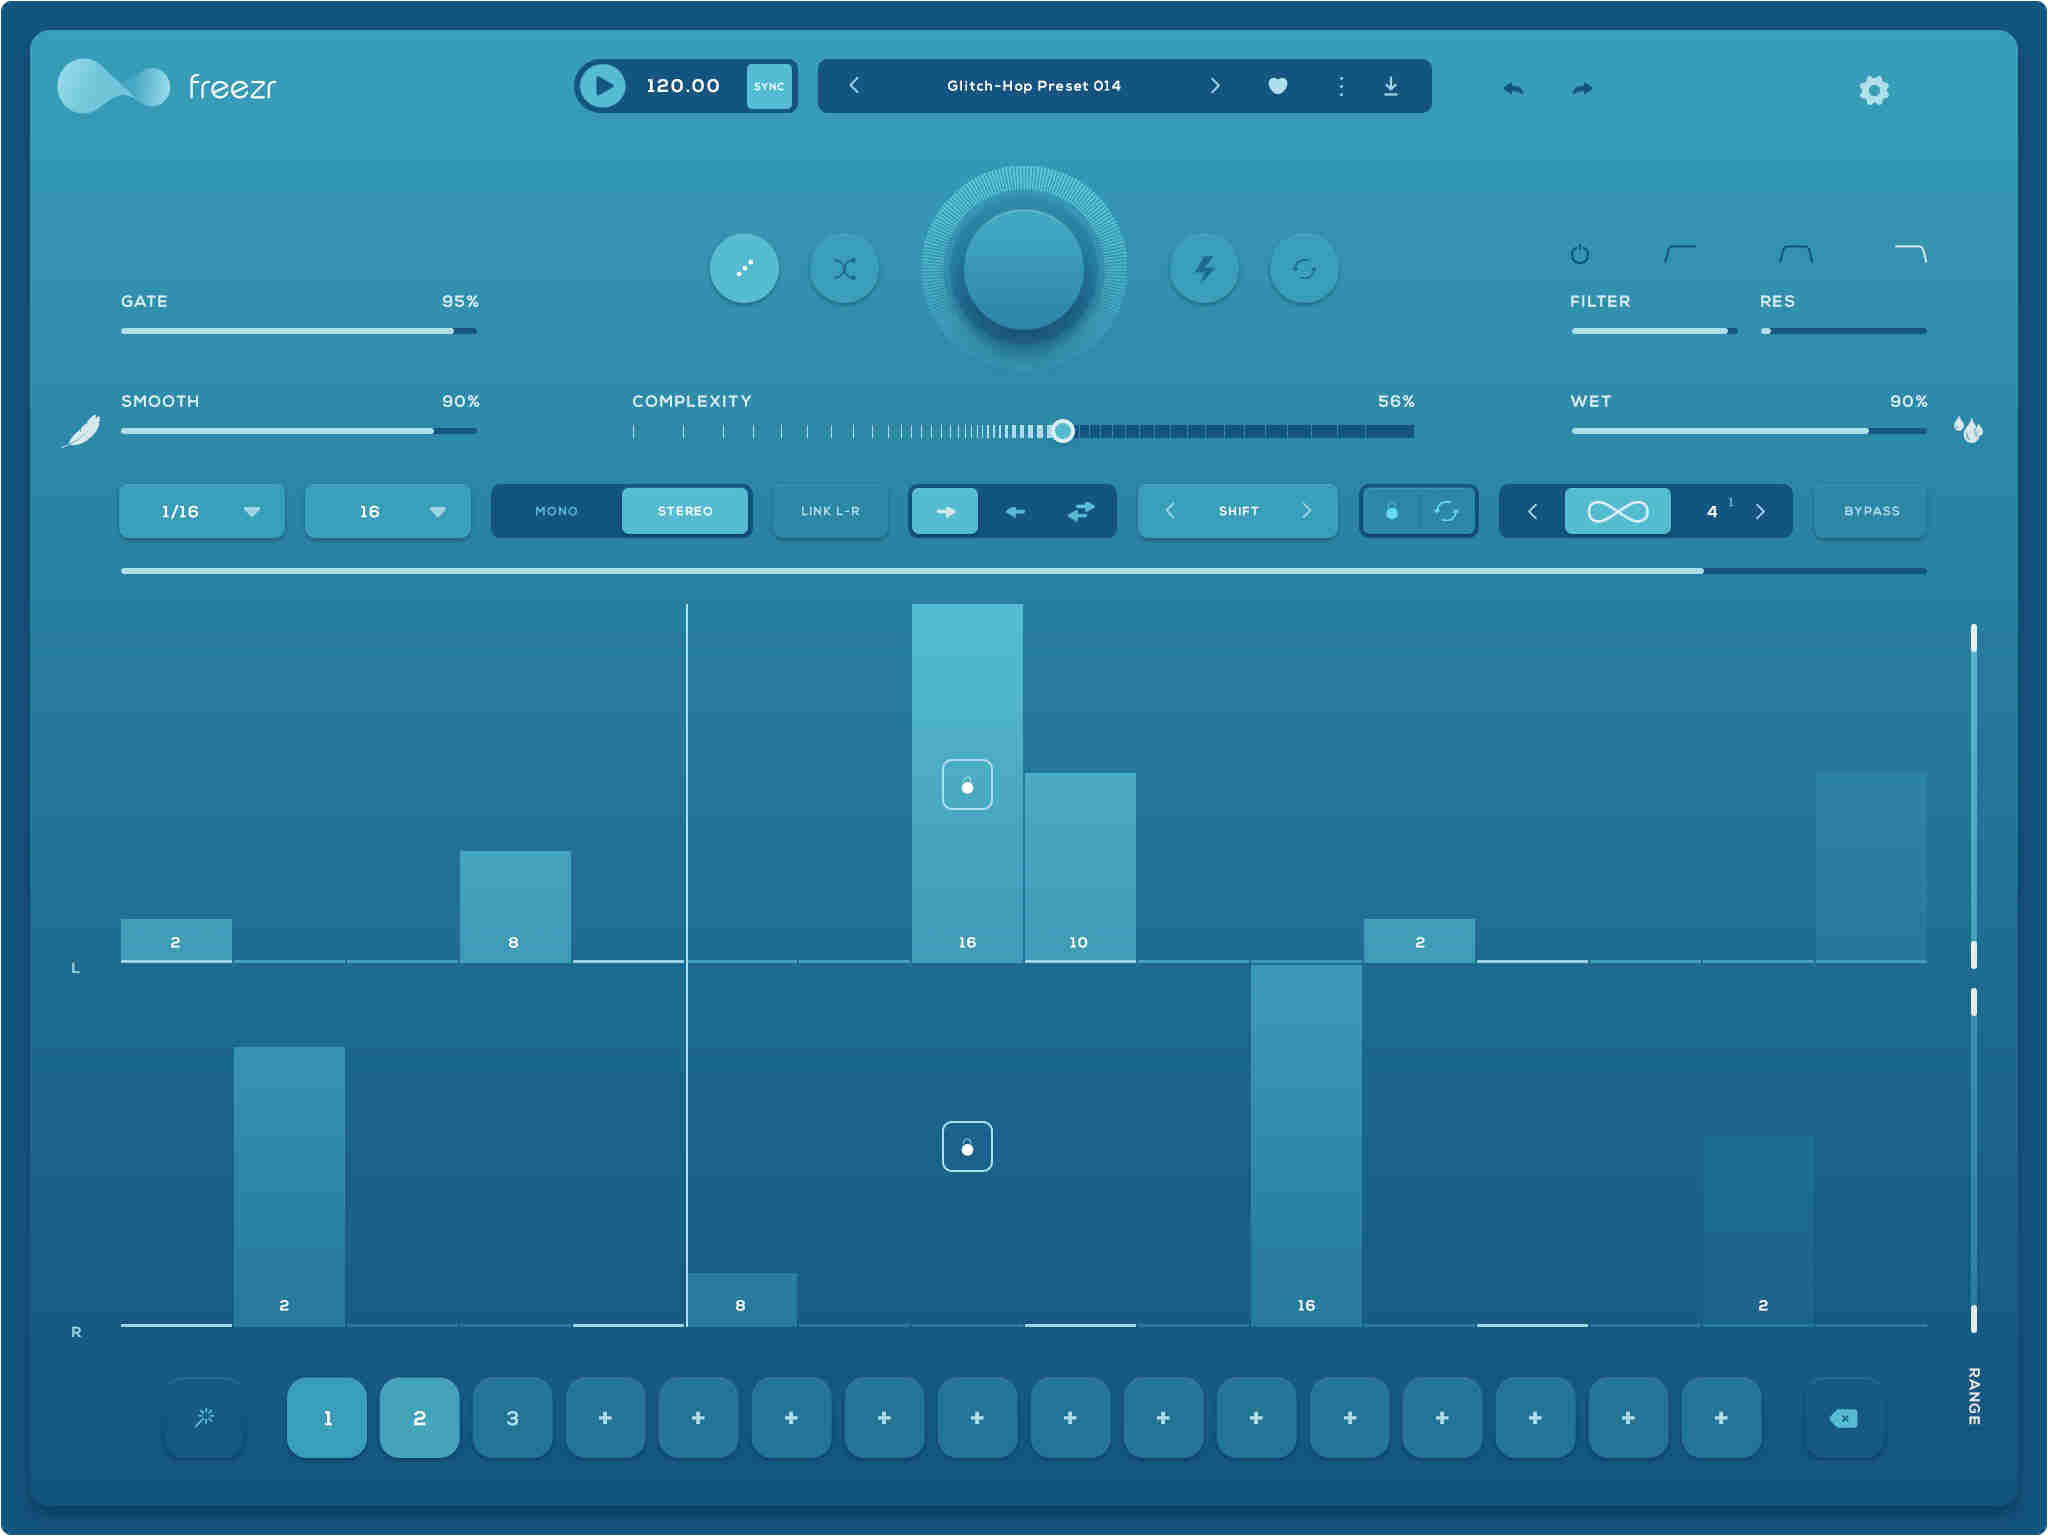
Task: Click the padlock icon next to the loop refresh control
Action: click(1394, 511)
